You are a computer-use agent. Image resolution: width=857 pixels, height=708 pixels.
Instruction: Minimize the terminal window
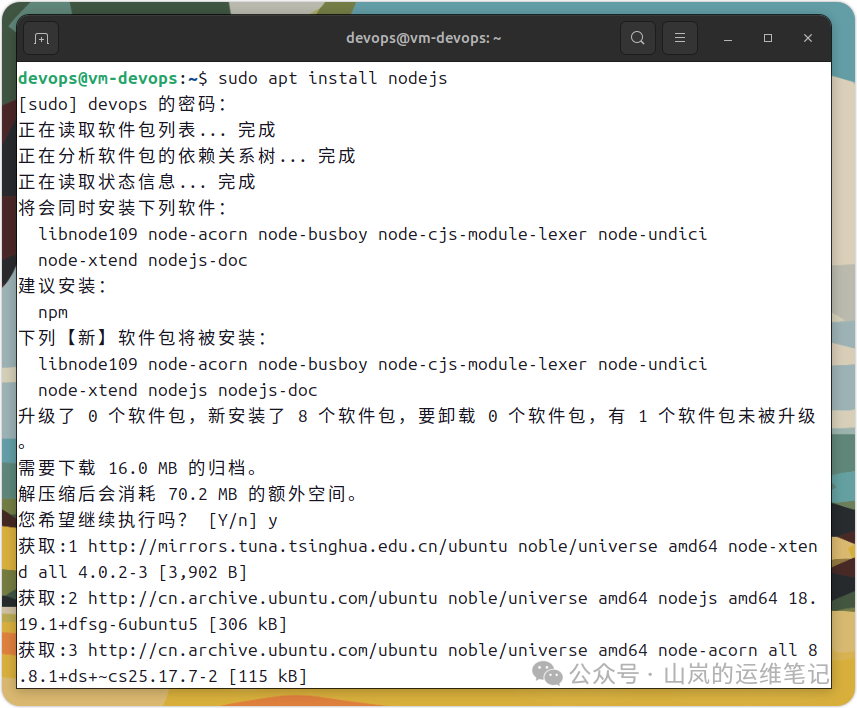point(727,37)
